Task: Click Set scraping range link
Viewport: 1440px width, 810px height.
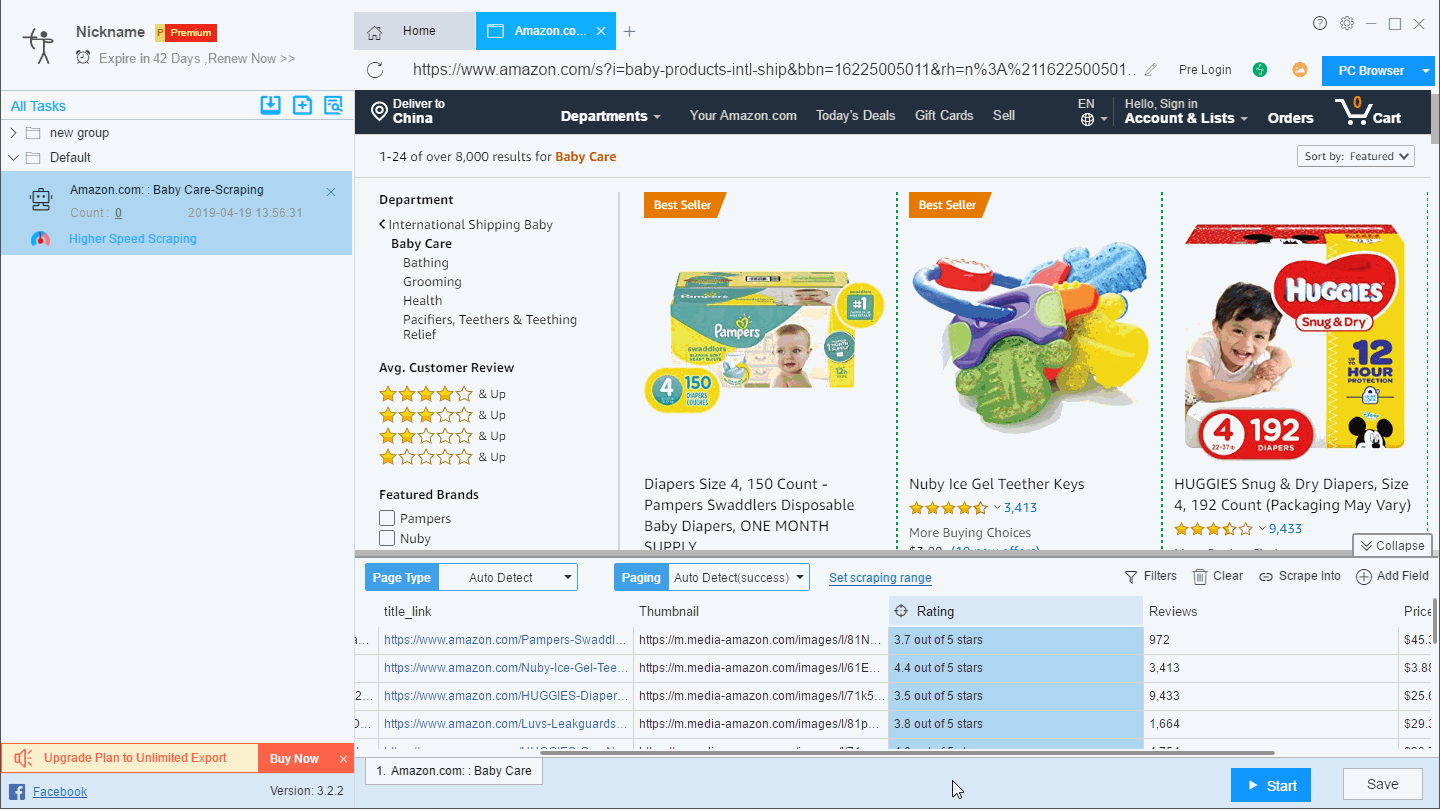Action: pyautogui.click(x=880, y=578)
